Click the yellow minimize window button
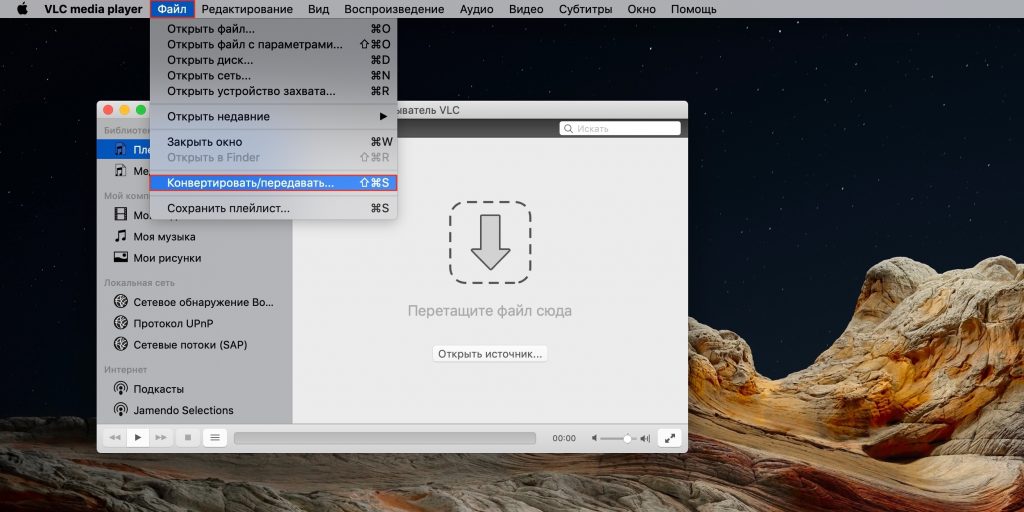Image resolution: width=1024 pixels, height=512 pixels. click(x=124, y=110)
